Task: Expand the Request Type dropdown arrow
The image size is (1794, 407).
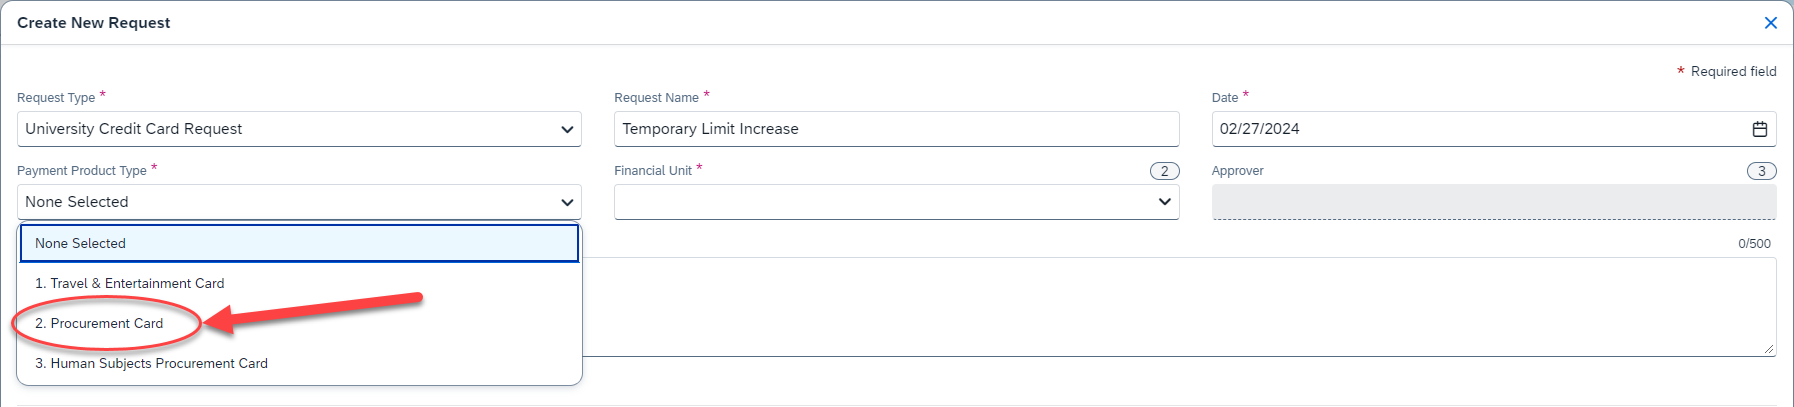Action: 567,129
